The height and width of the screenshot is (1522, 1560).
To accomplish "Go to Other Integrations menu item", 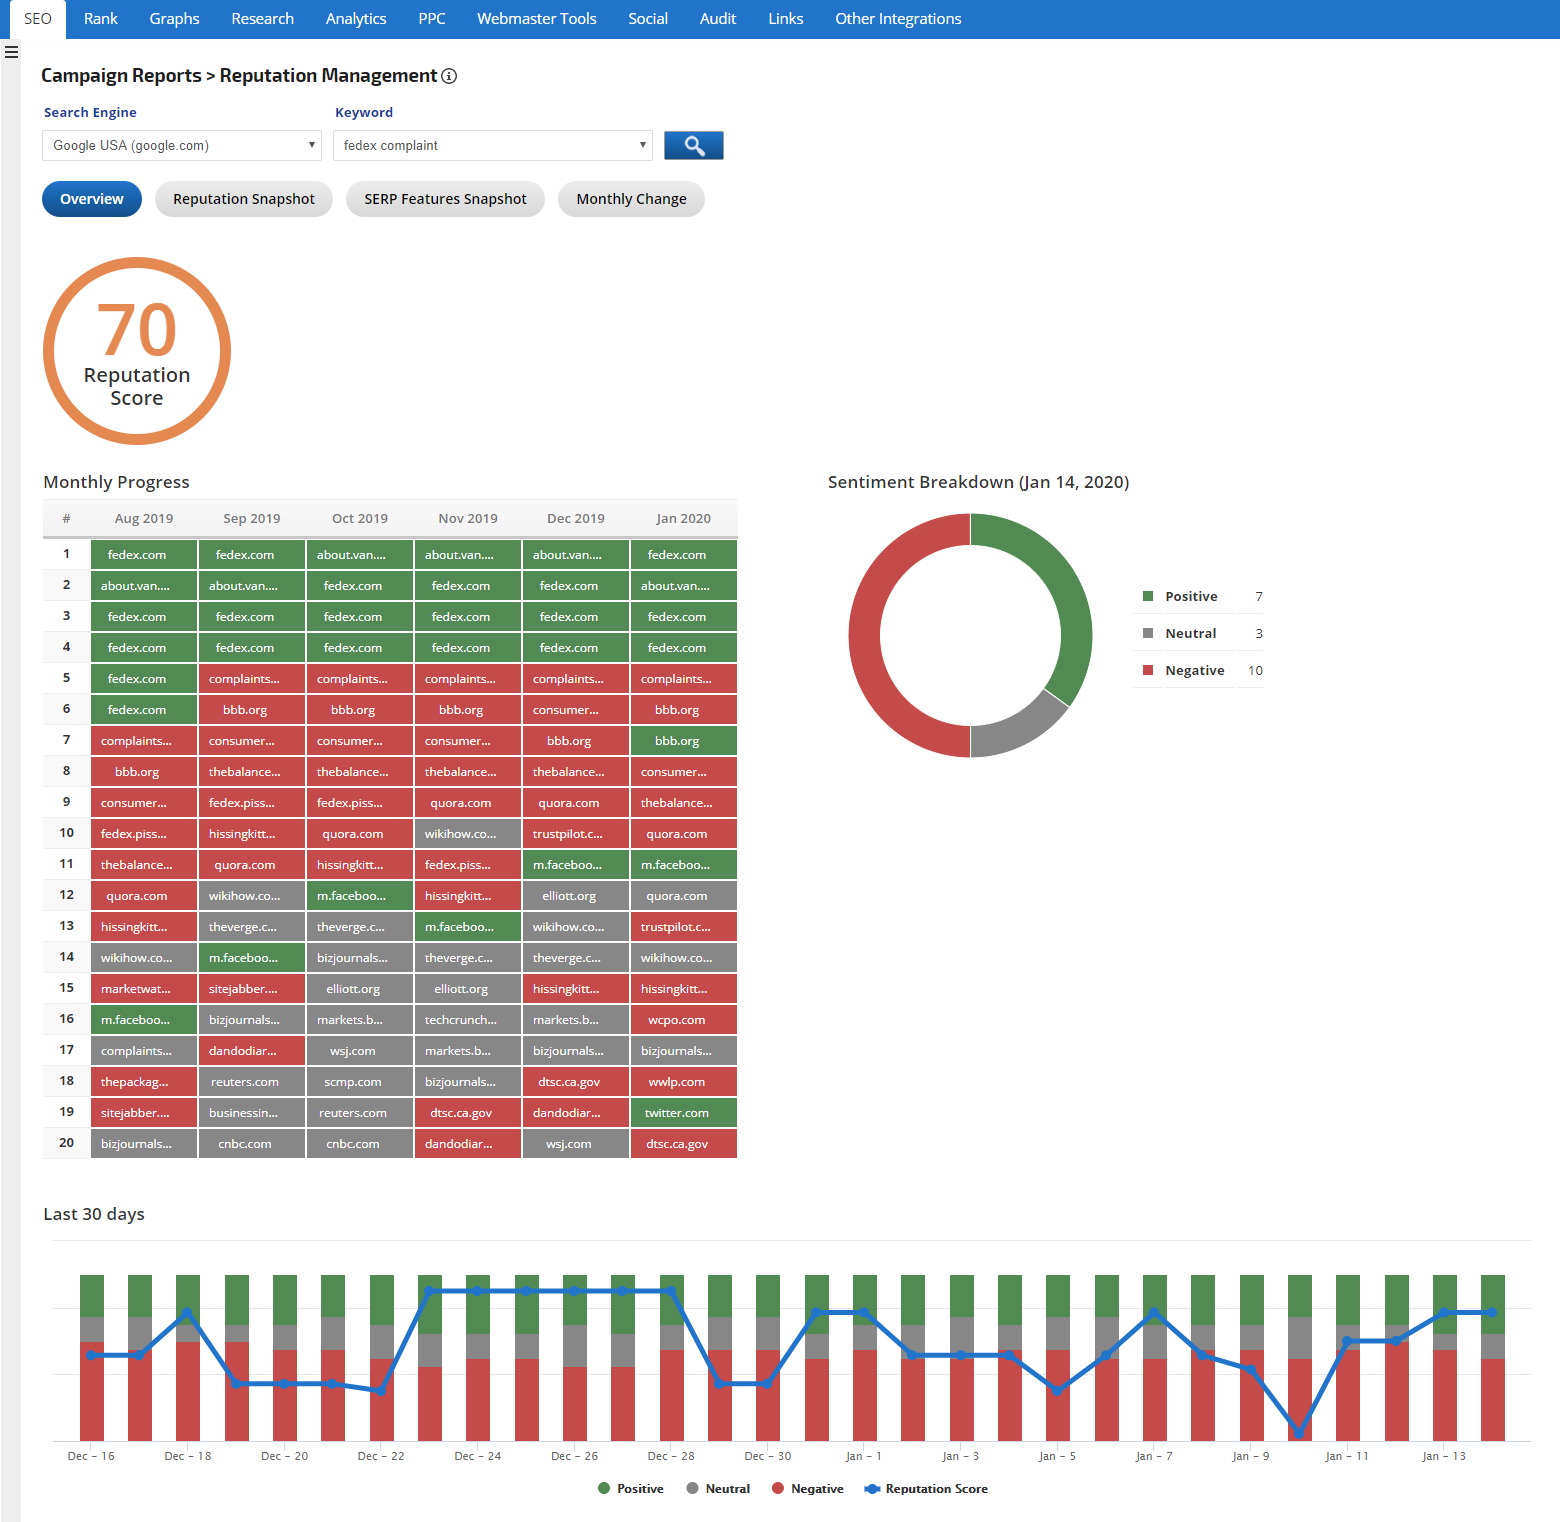I will [897, 19].
